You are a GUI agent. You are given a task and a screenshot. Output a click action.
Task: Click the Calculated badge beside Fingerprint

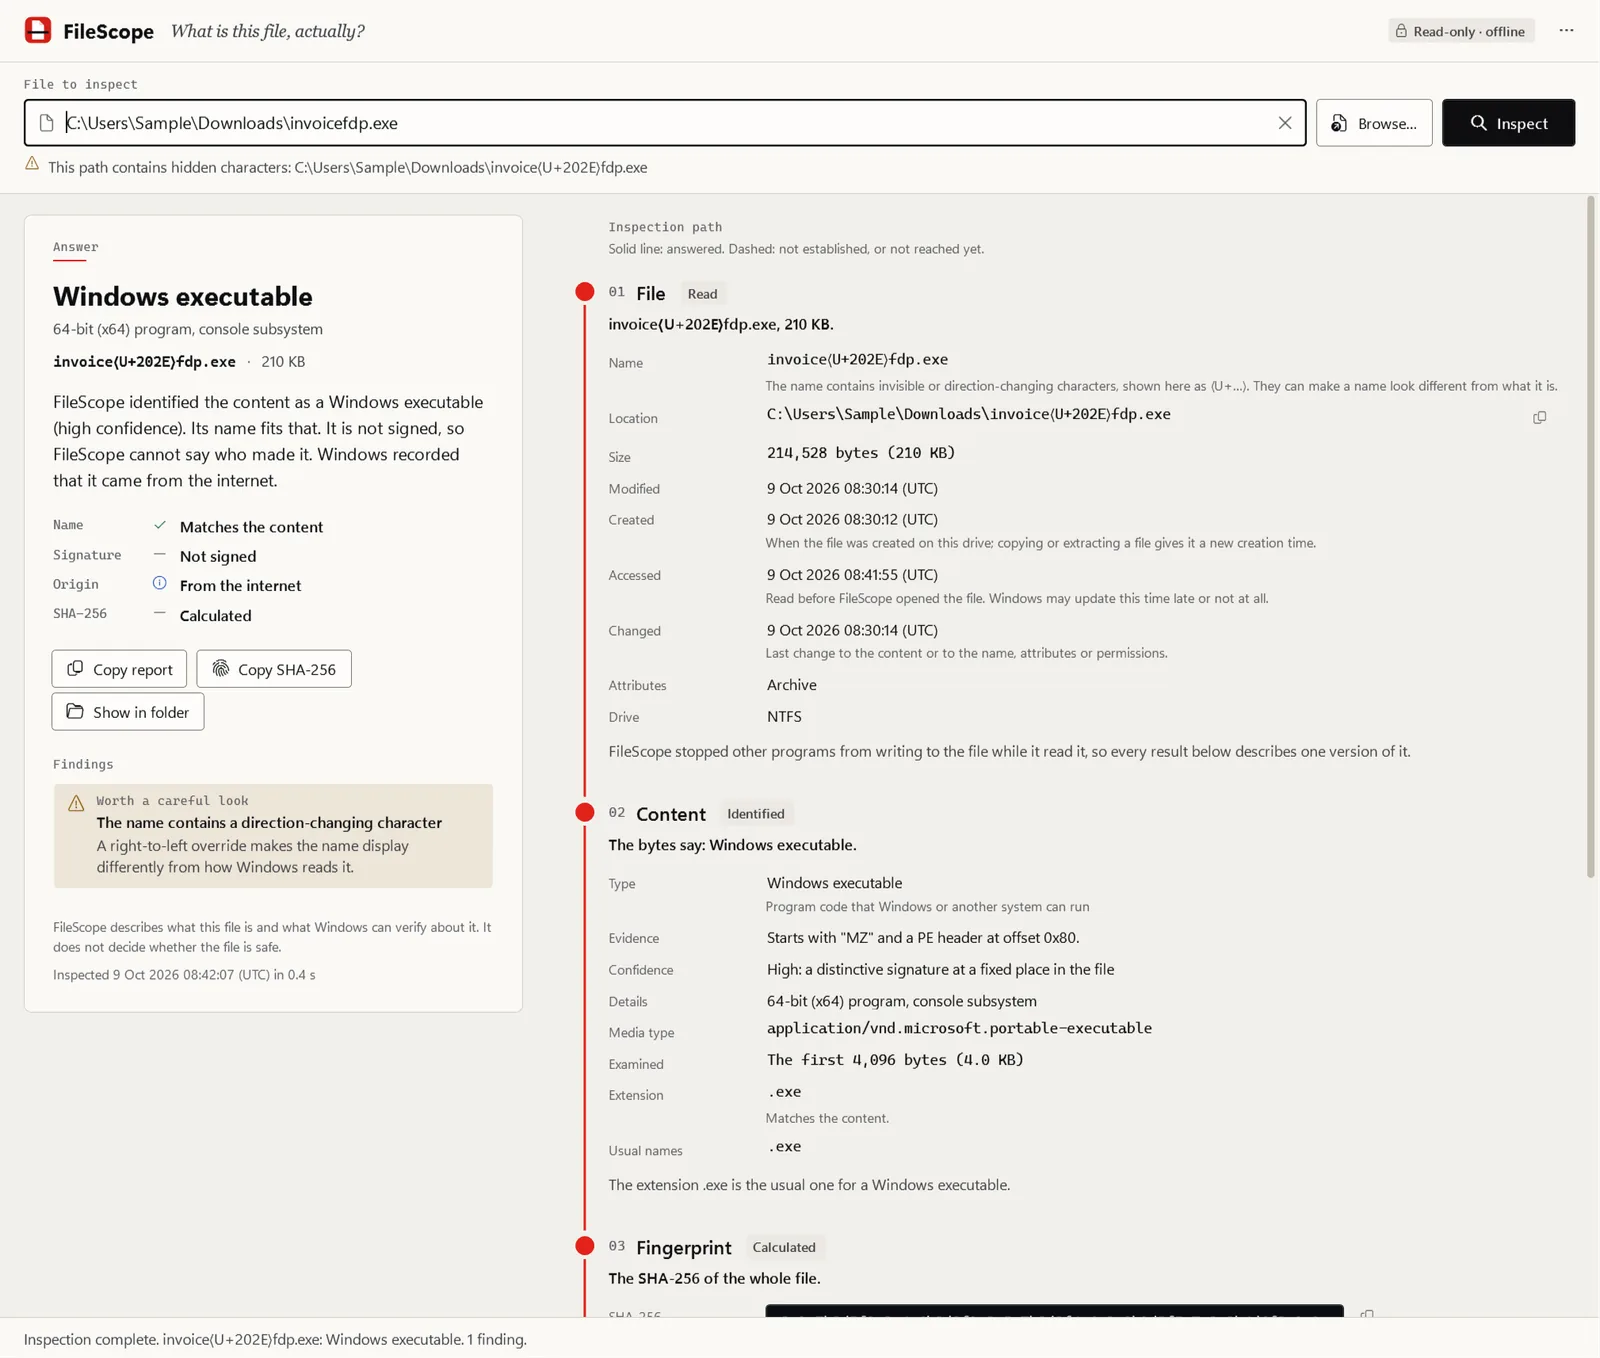(x=784, y=1247)
